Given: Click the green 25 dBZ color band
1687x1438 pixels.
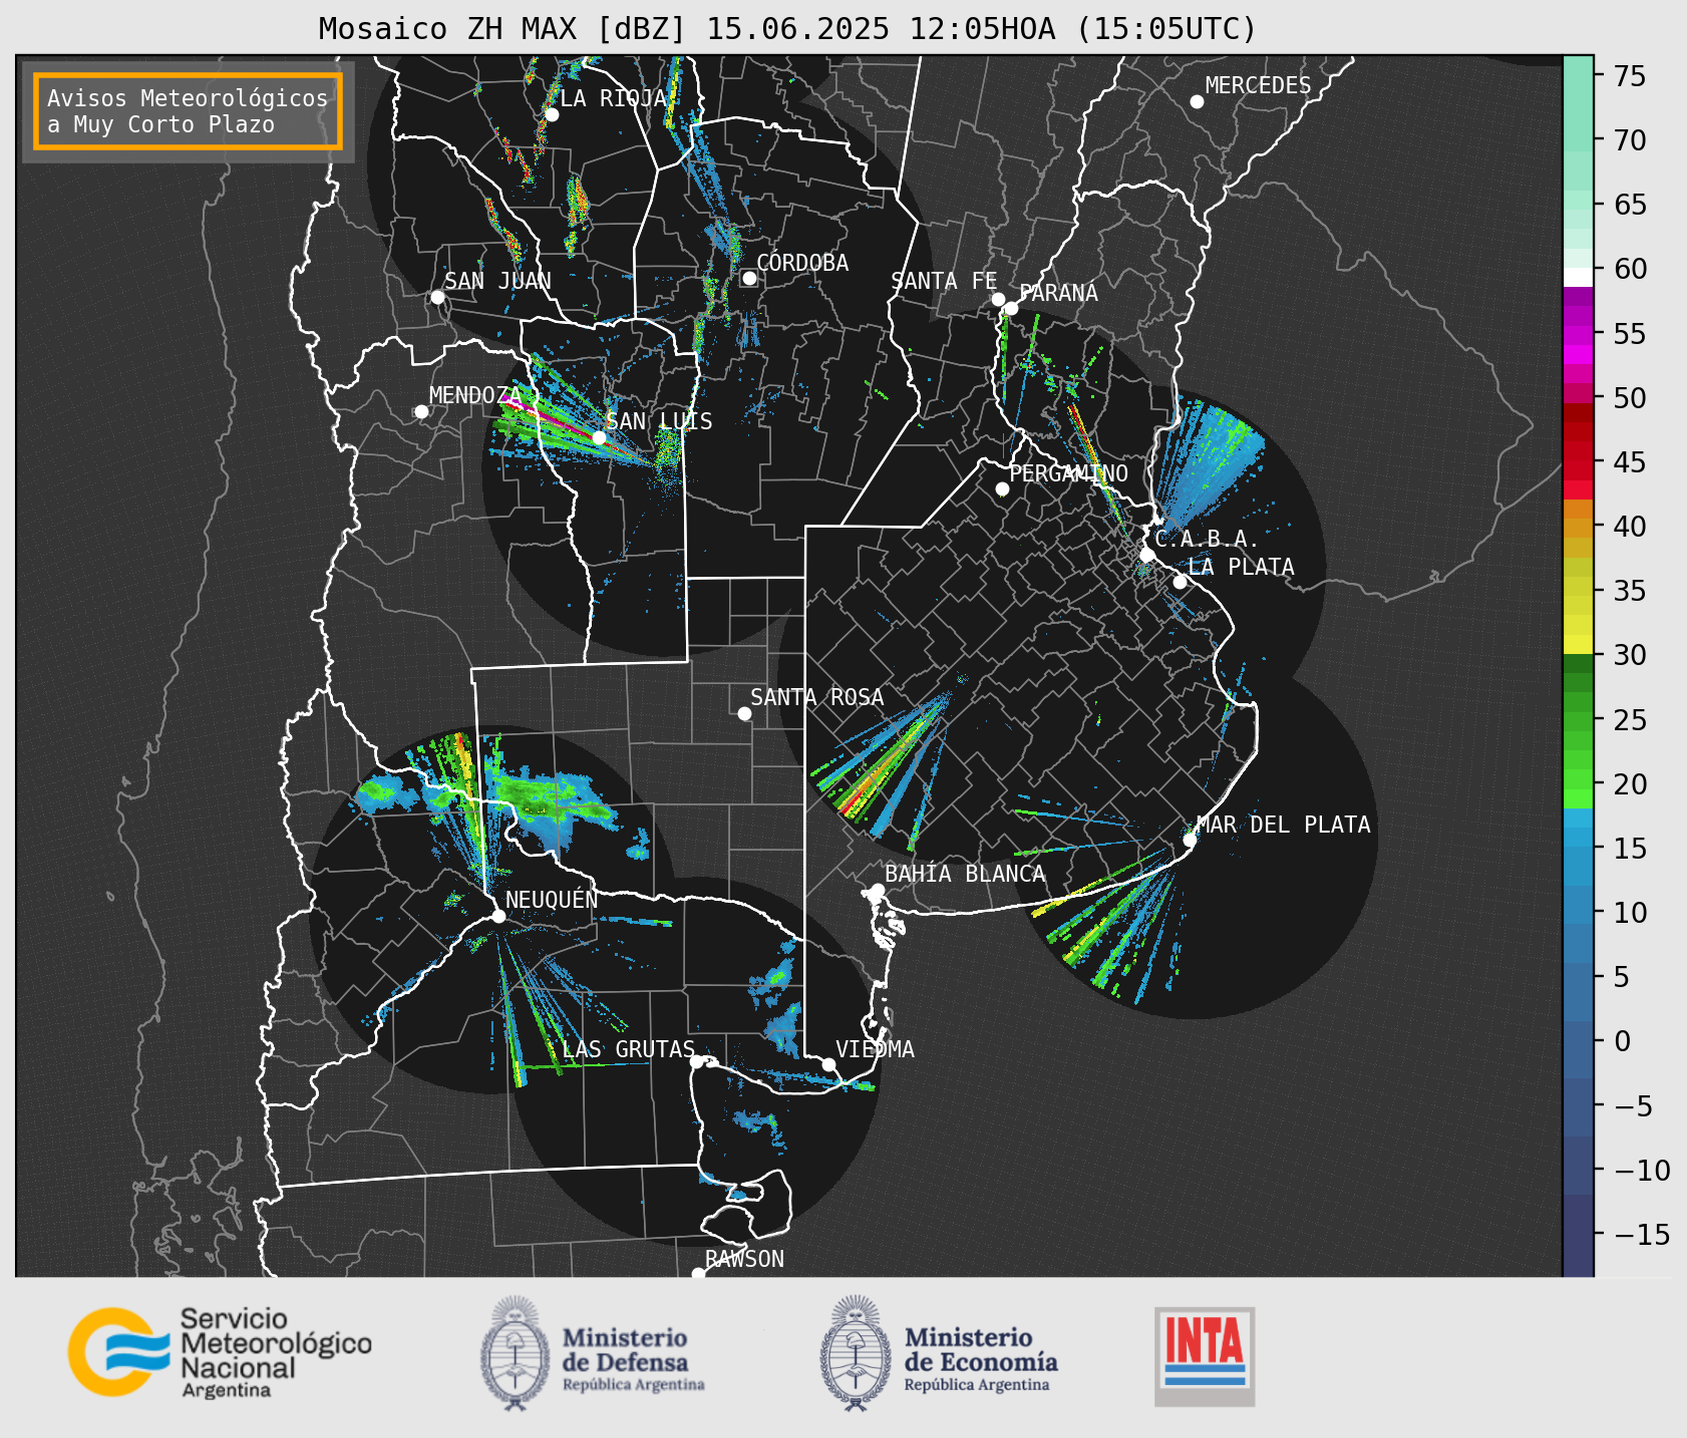Looking at the screenshot, I should click(1578, 720).
